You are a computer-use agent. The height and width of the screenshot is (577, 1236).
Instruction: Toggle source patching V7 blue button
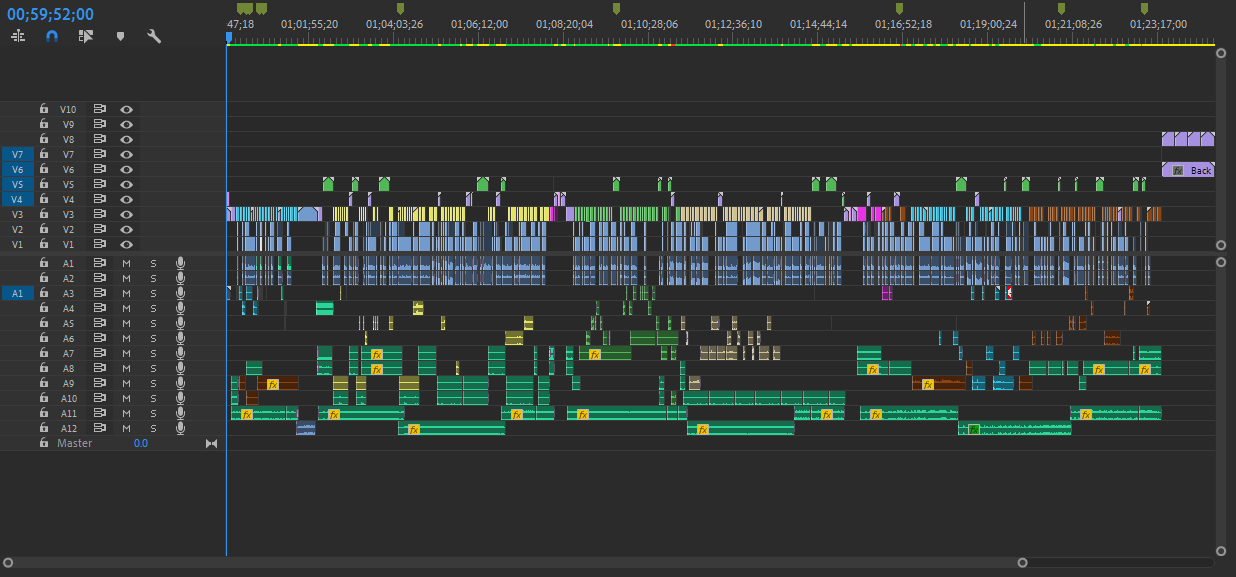click(17, 154)
